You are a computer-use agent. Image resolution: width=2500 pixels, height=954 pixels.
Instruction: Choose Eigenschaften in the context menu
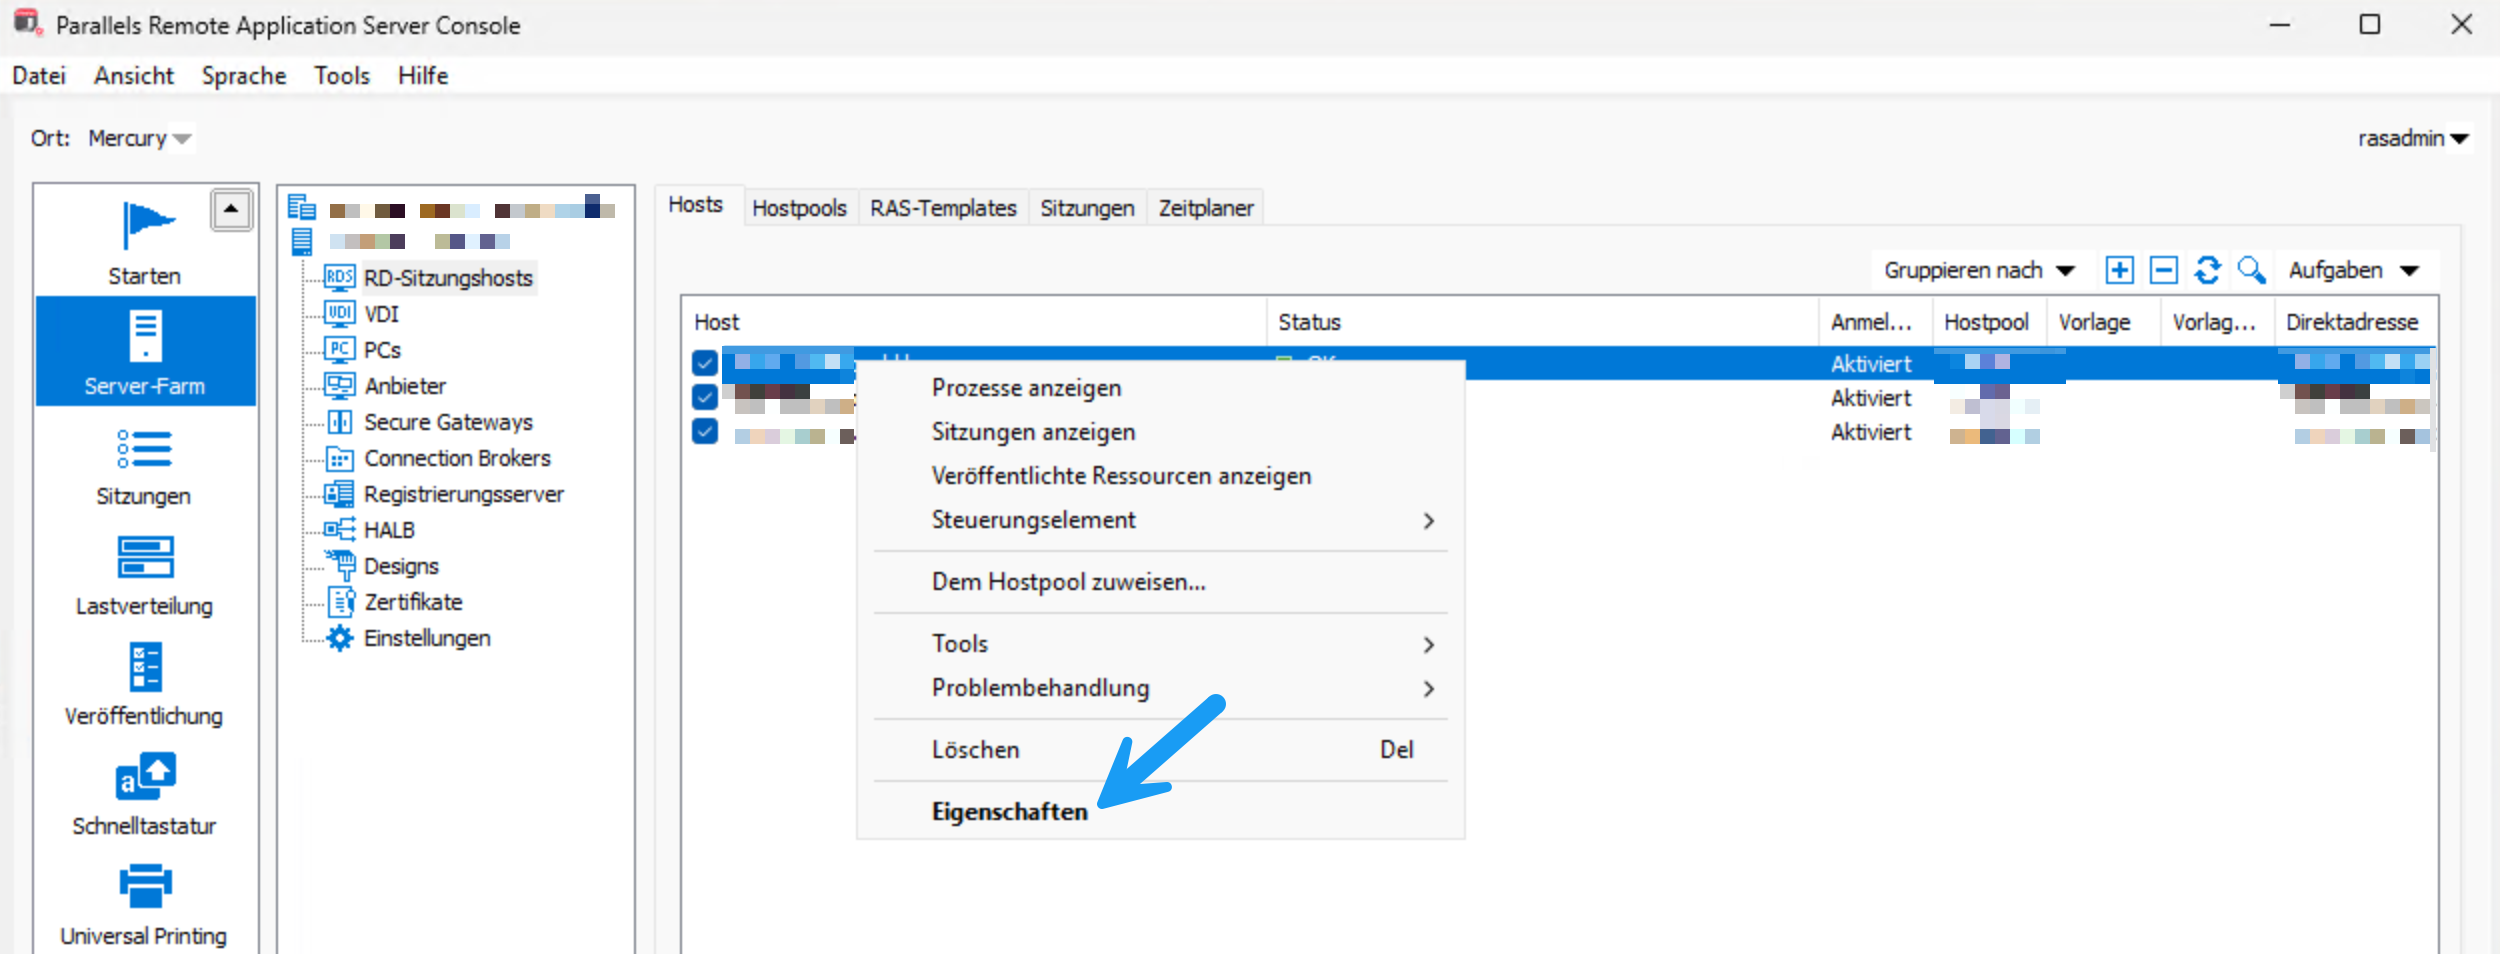[x=1009, y=811]
